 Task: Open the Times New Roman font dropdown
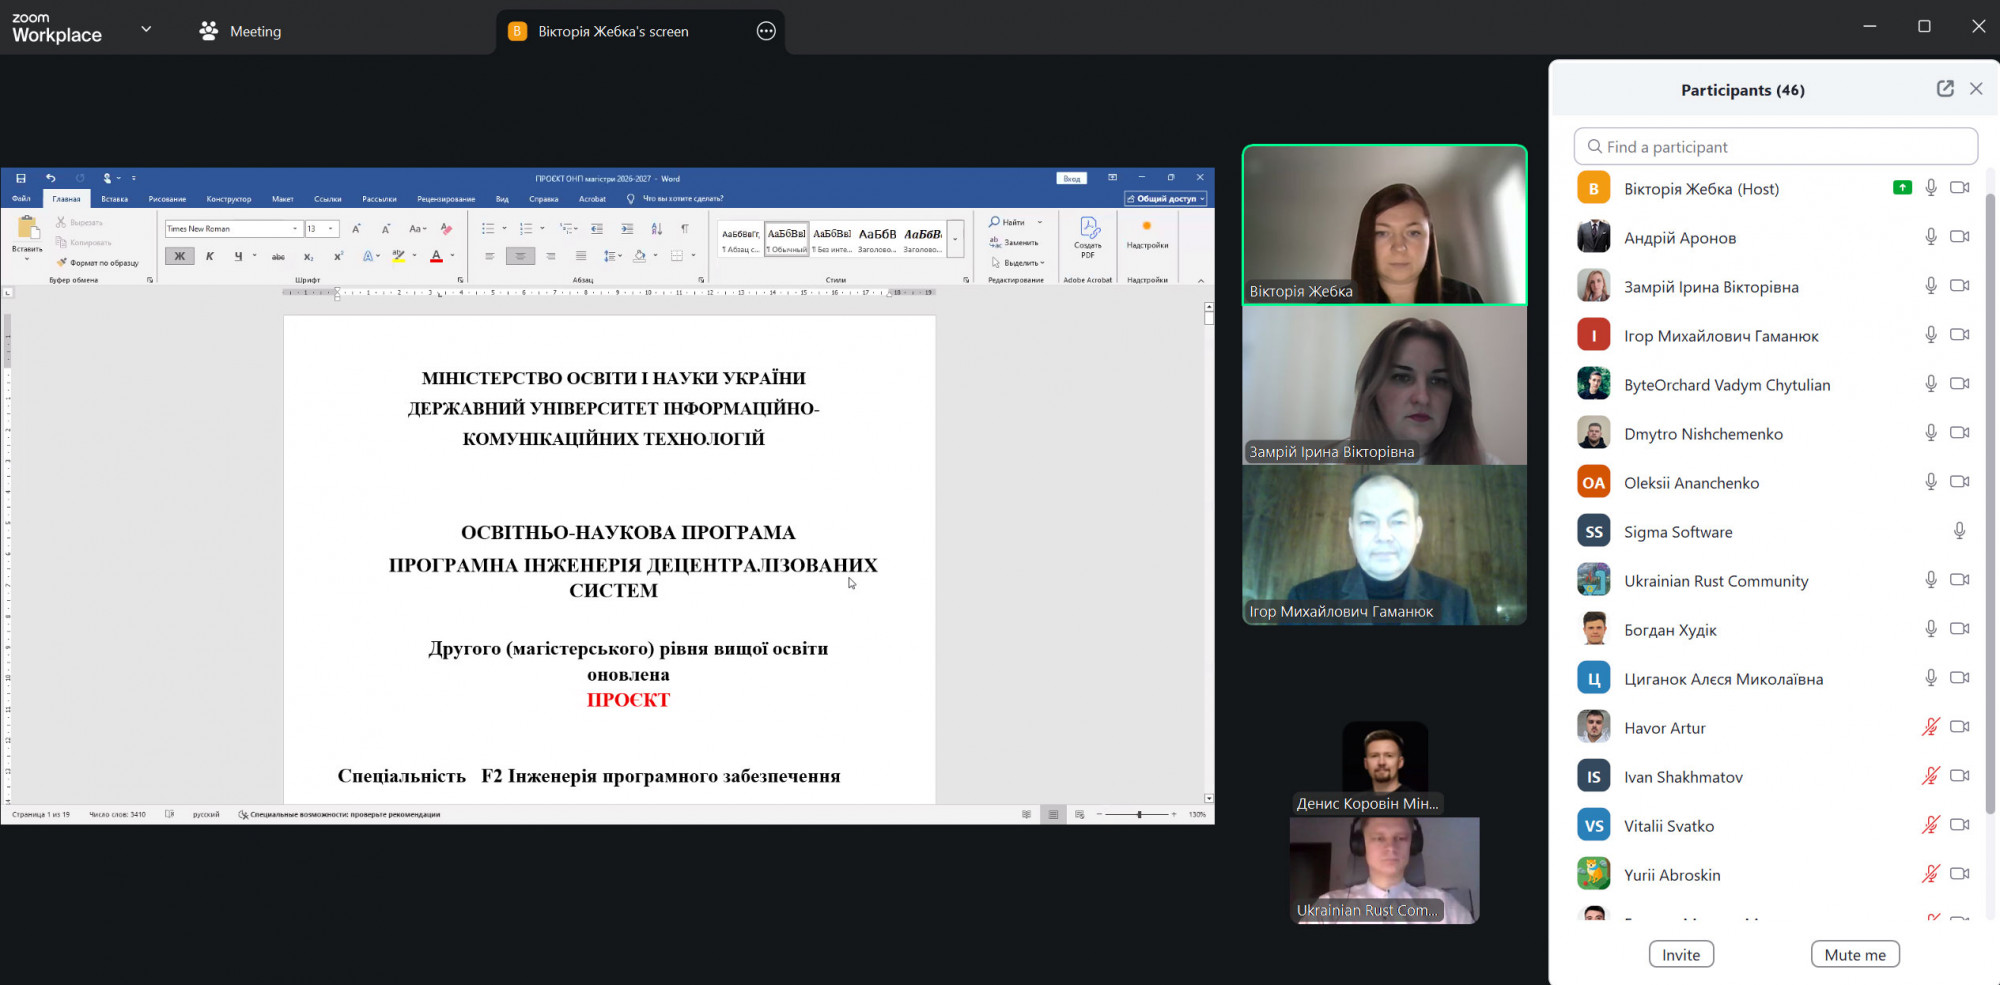click(x=295, y=229)
